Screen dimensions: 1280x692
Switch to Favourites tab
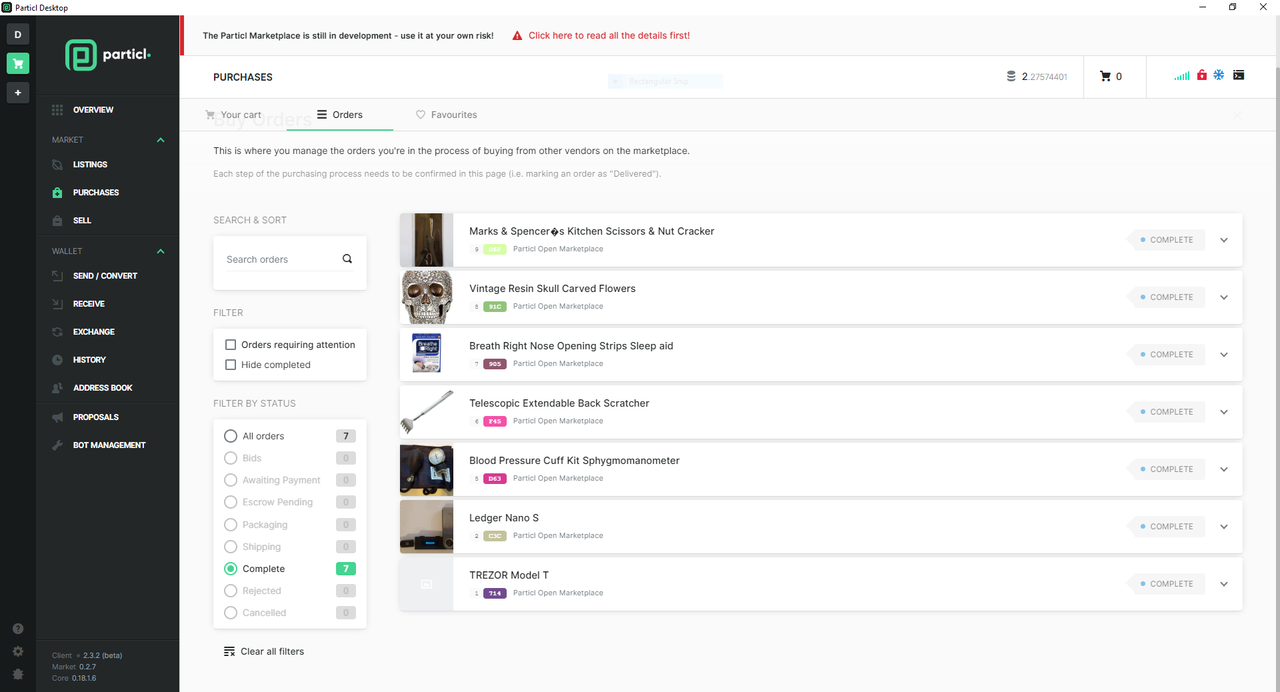pos(446,115)
